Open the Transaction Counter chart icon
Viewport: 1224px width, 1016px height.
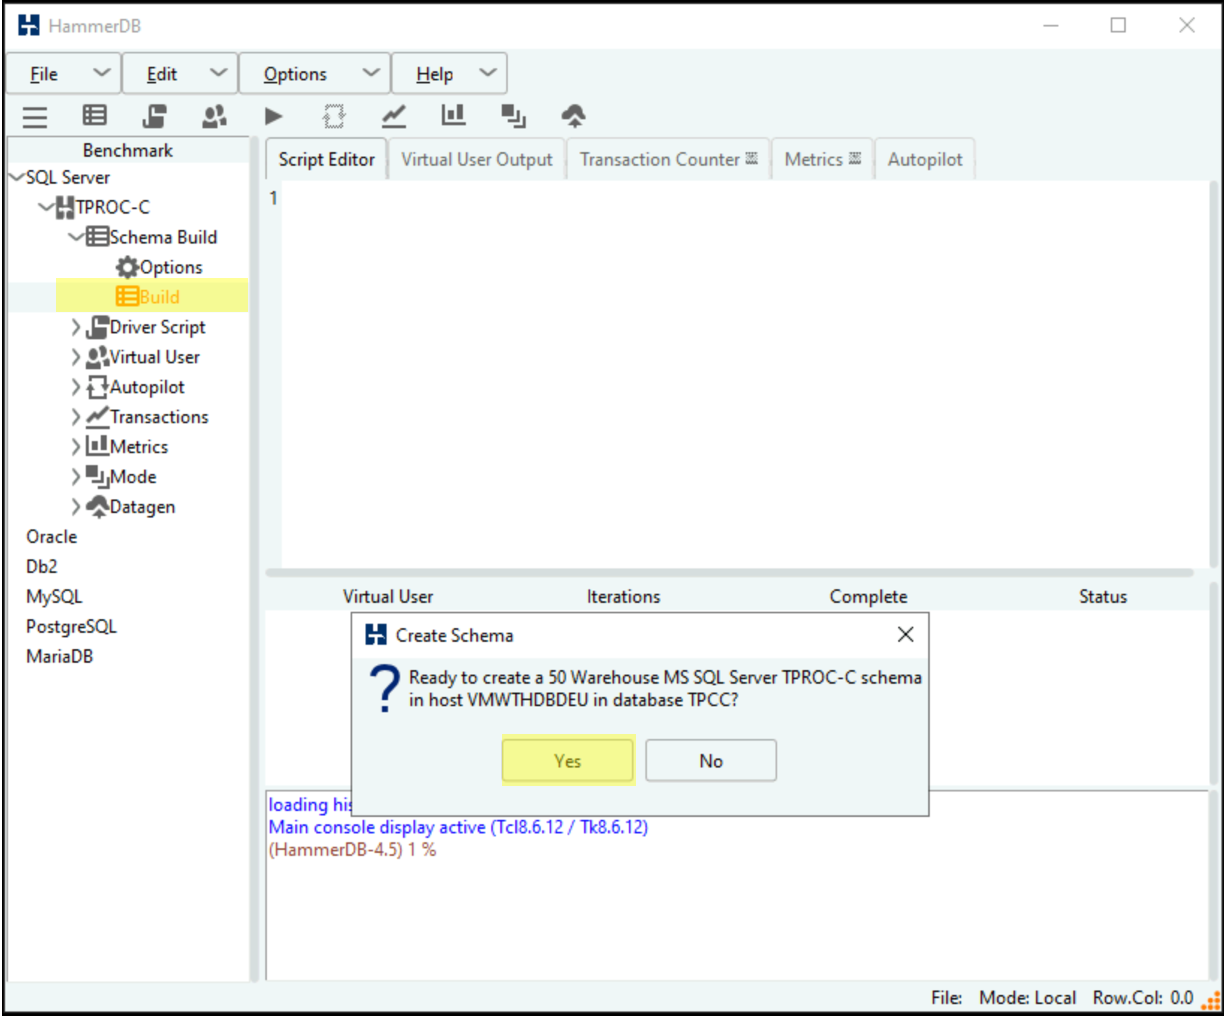coord(394,117)
